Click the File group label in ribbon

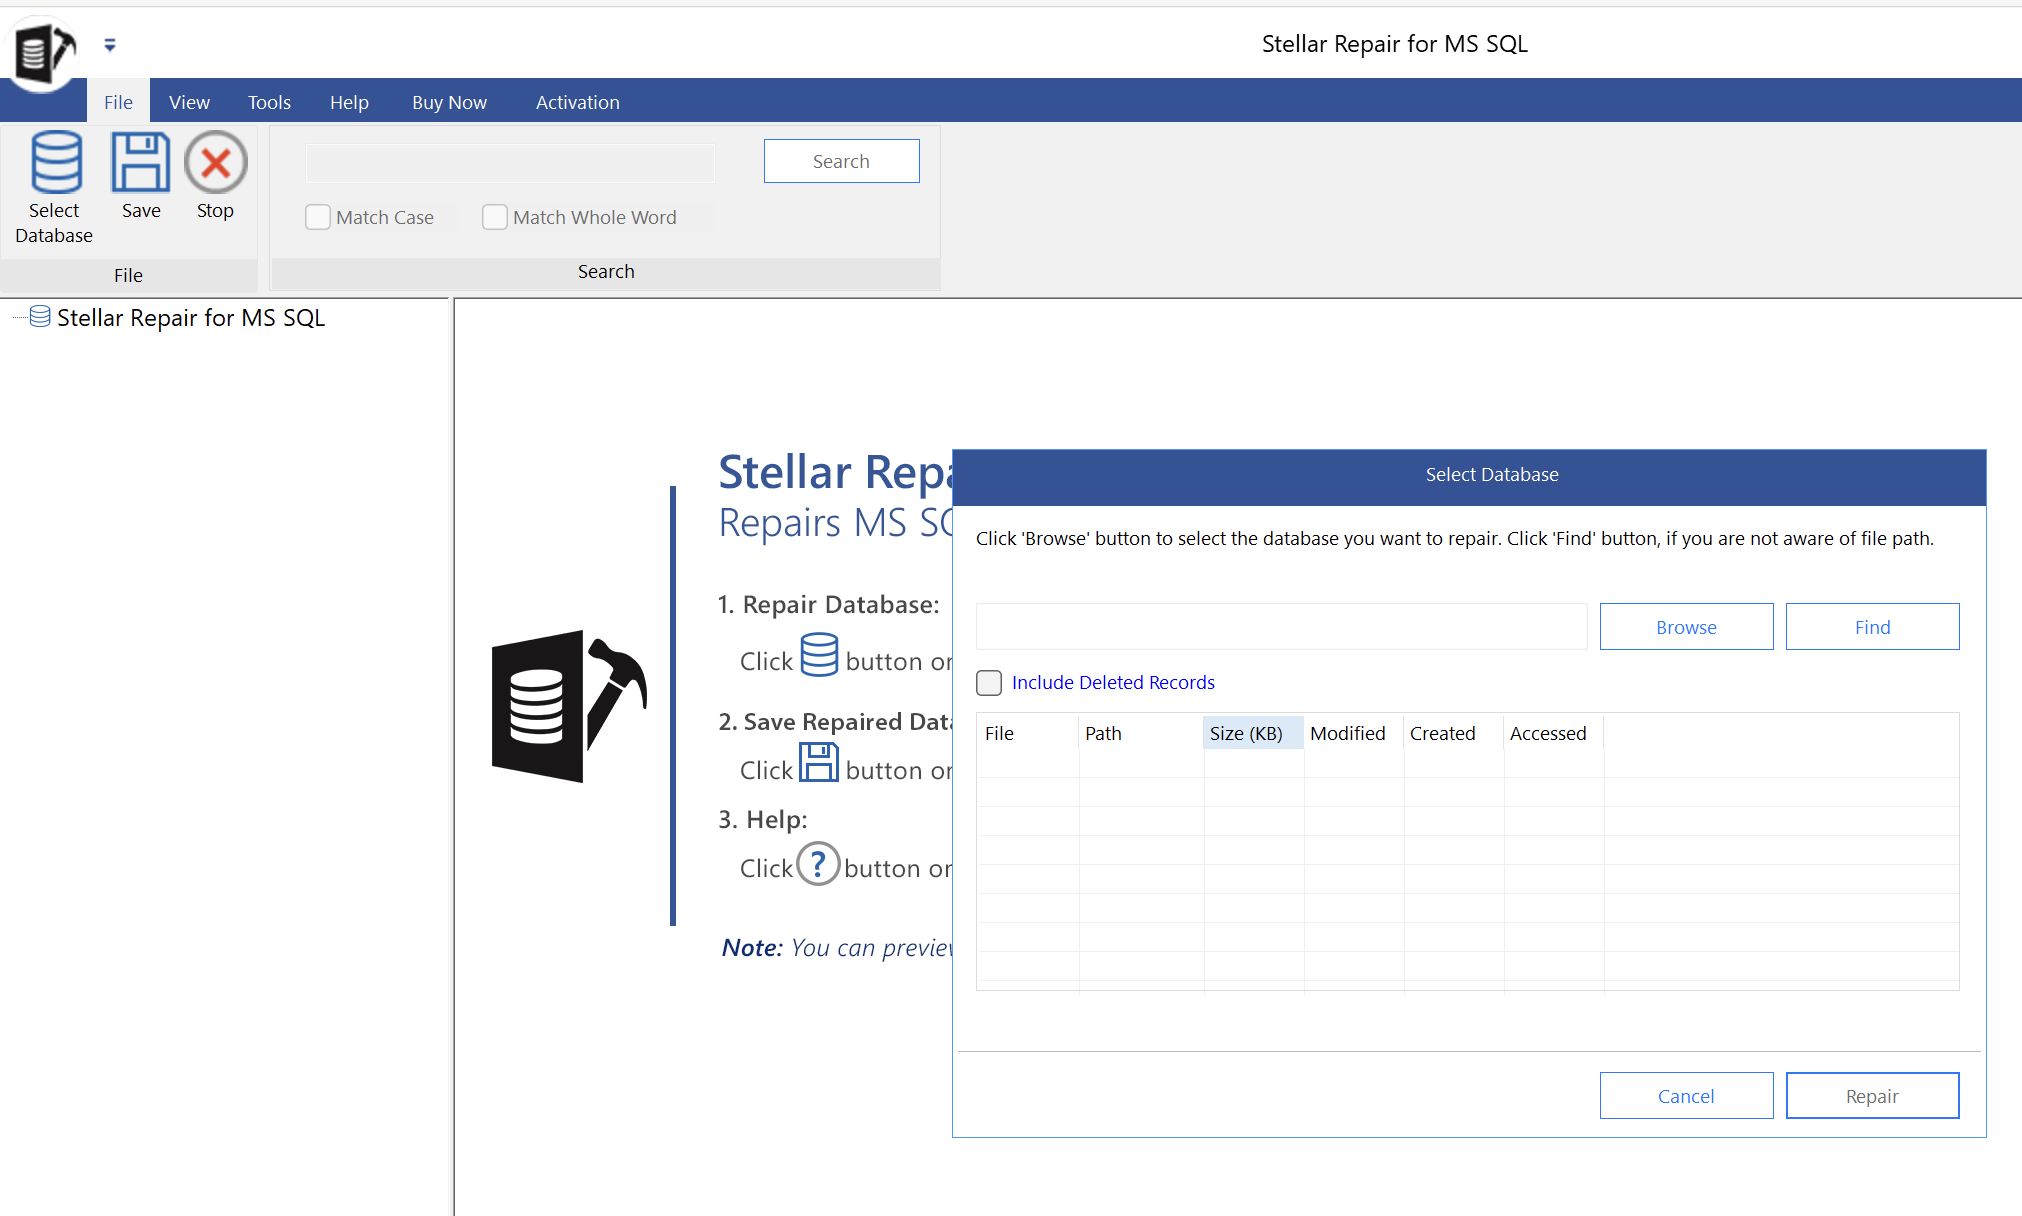128,275
